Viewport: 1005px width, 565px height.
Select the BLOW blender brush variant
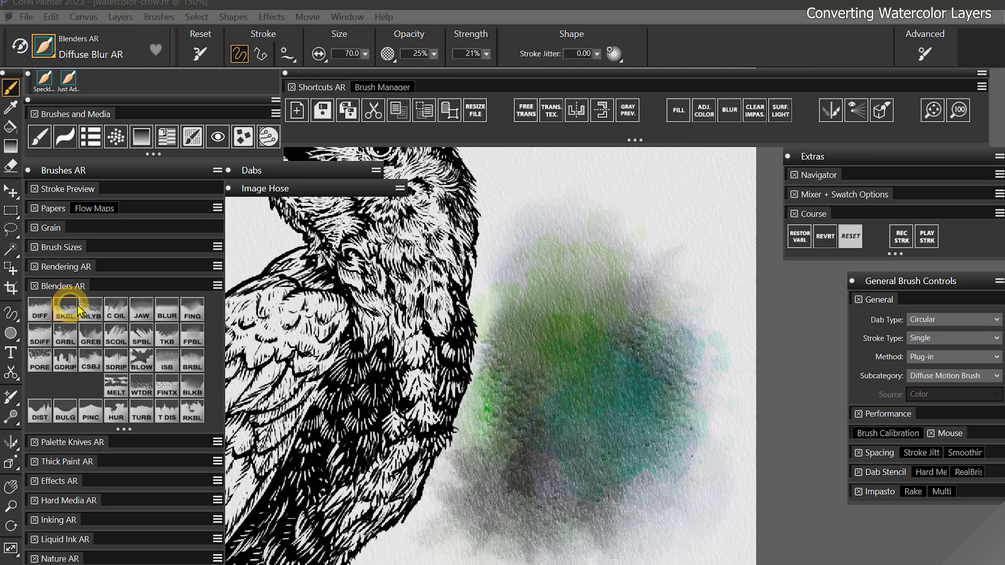point(142,361)
